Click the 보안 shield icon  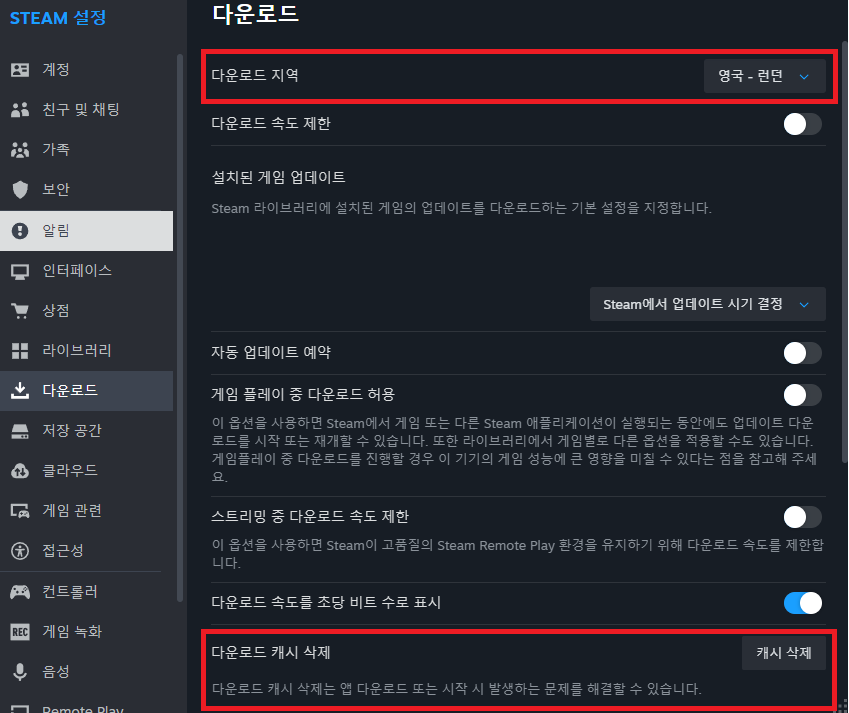point(20,189)
